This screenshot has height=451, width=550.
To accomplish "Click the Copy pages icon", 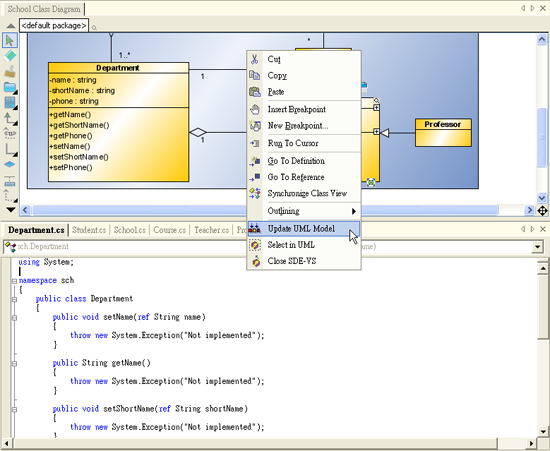I will (255, 75).
